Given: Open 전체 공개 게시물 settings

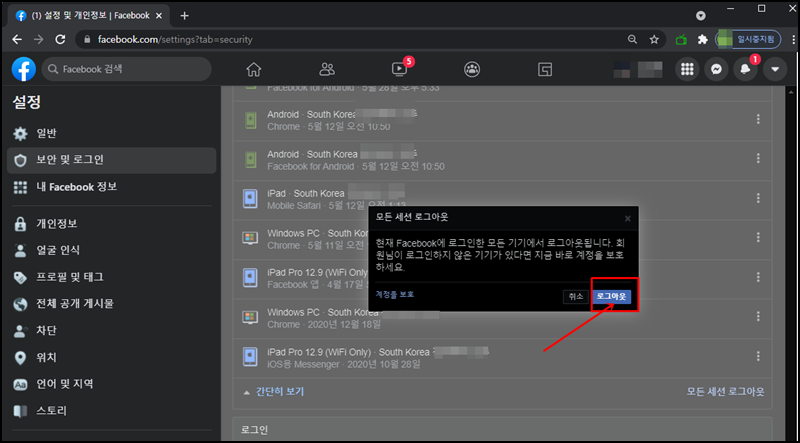Looking at the screenshot, I should 112,304.
